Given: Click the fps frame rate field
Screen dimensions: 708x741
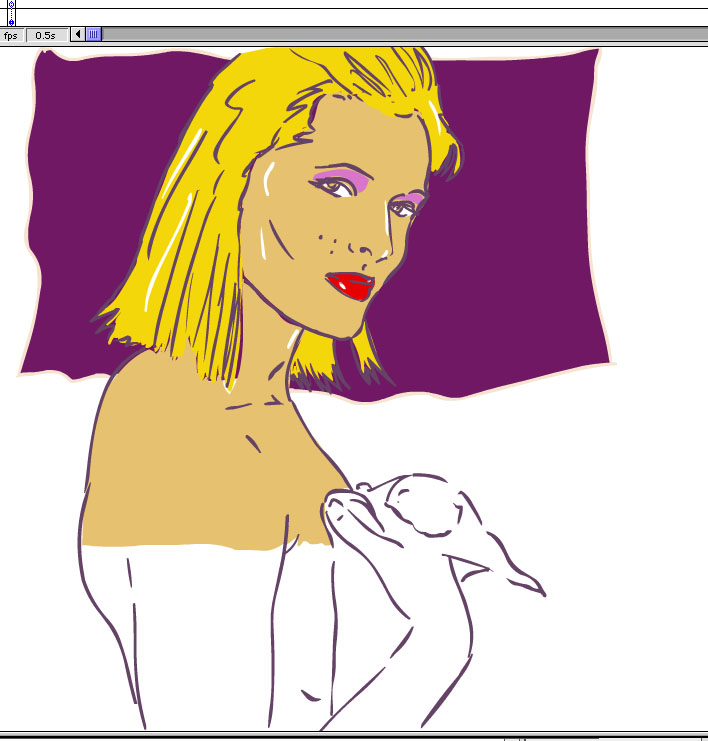Looking at the screenshot, I should click(x=10, y=35).
